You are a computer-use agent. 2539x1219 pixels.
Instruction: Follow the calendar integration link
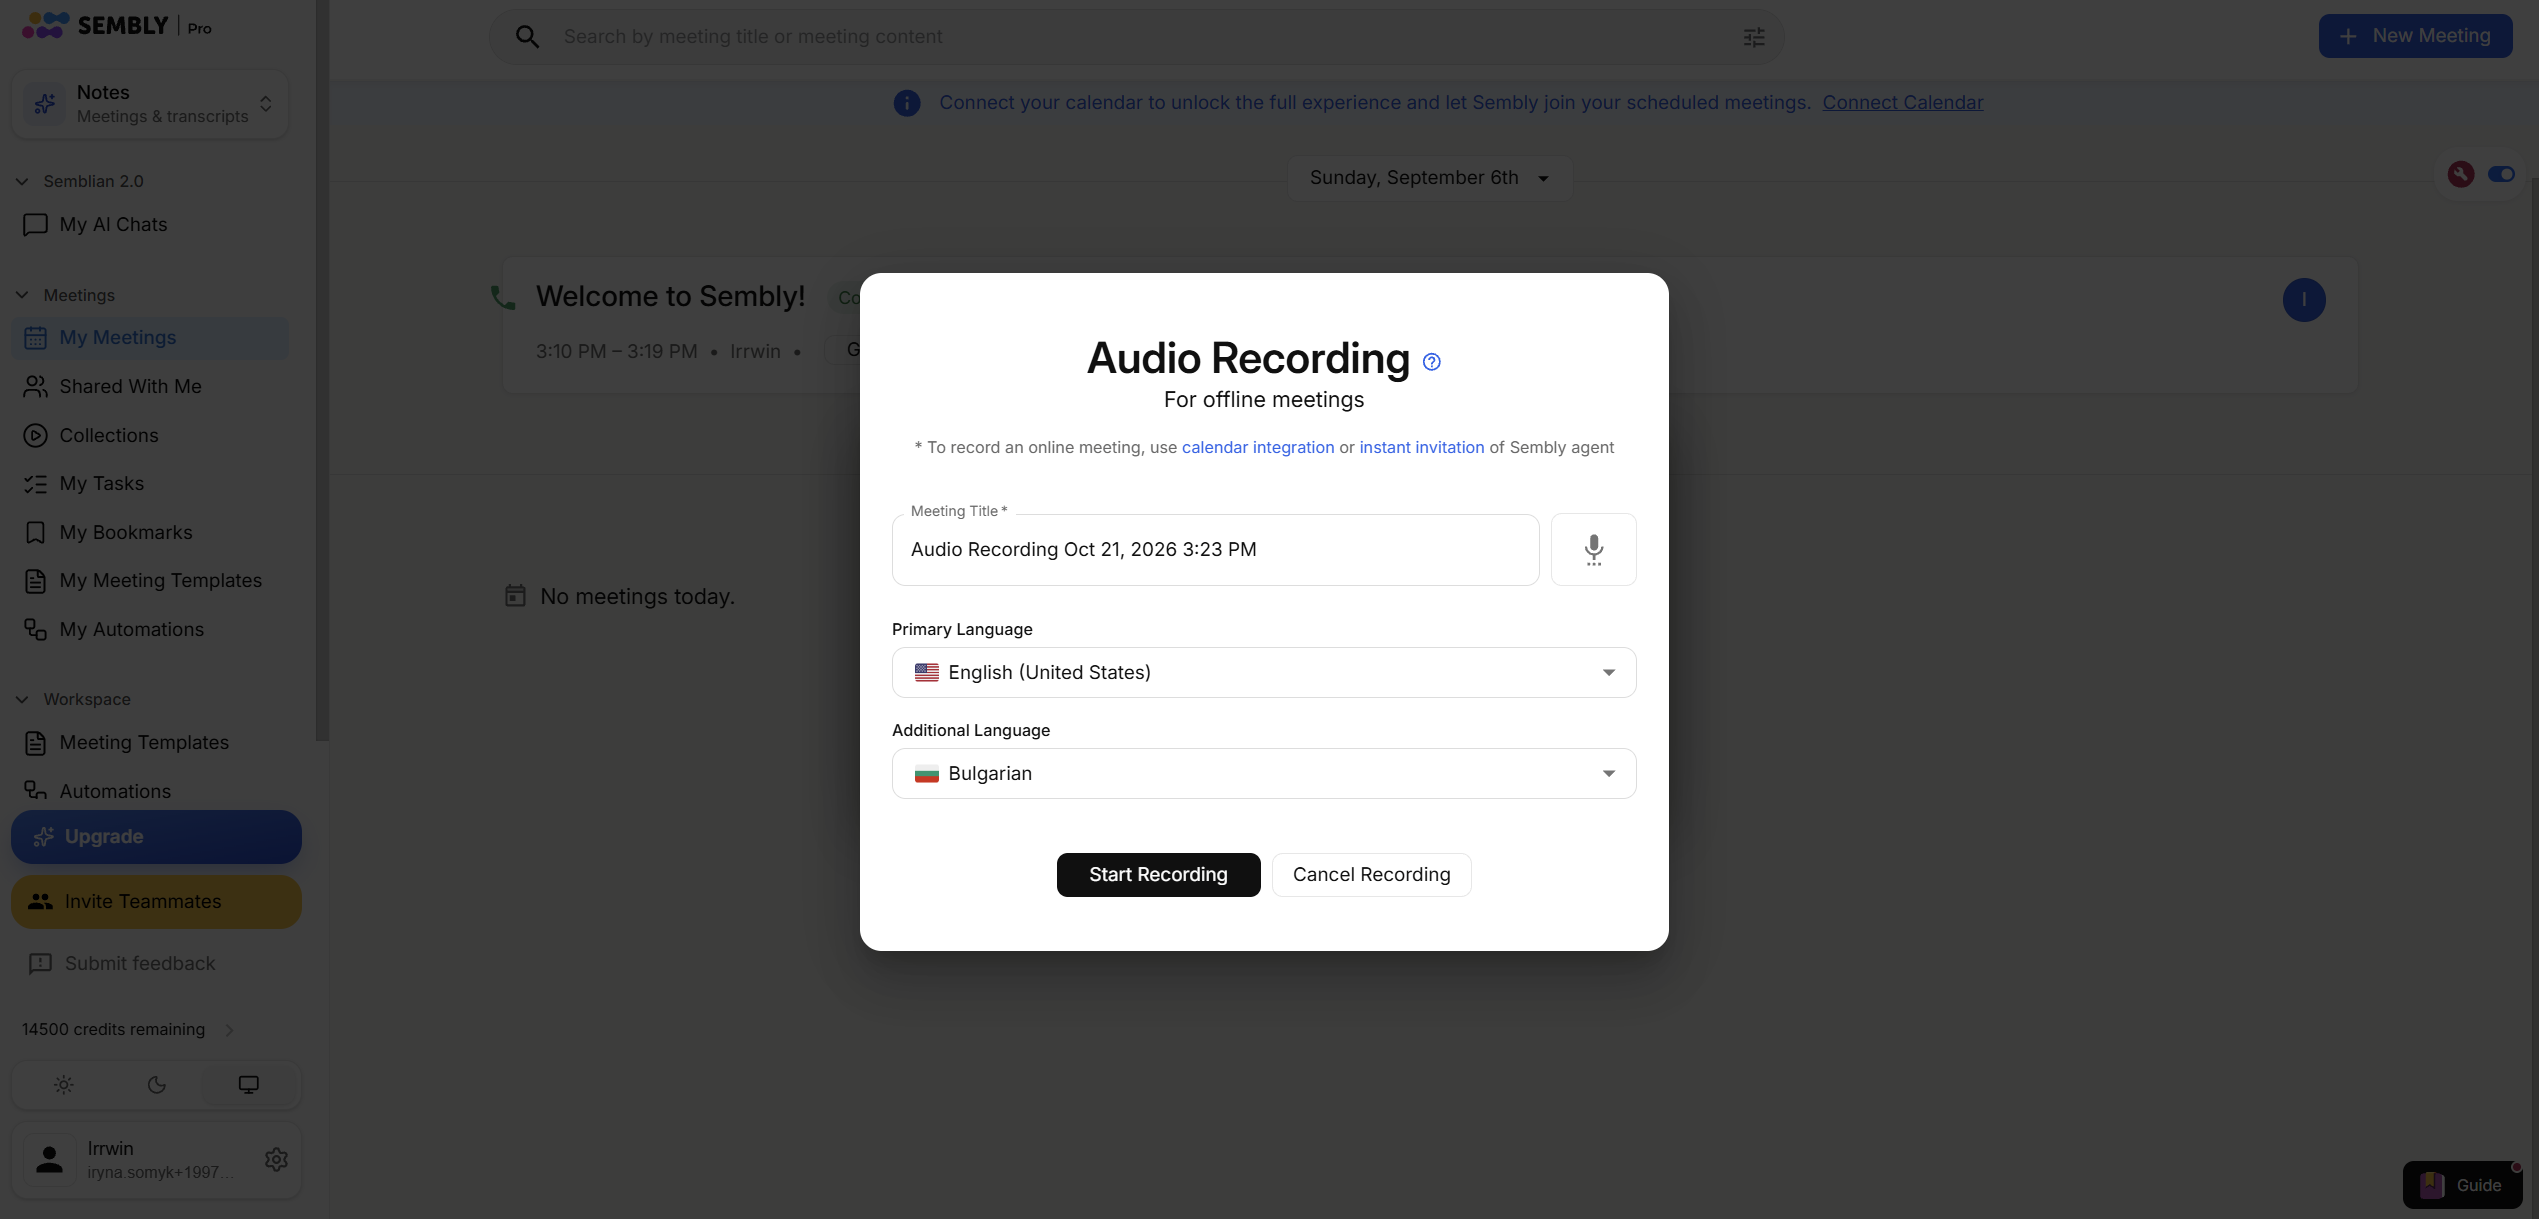click(1257, 448)
